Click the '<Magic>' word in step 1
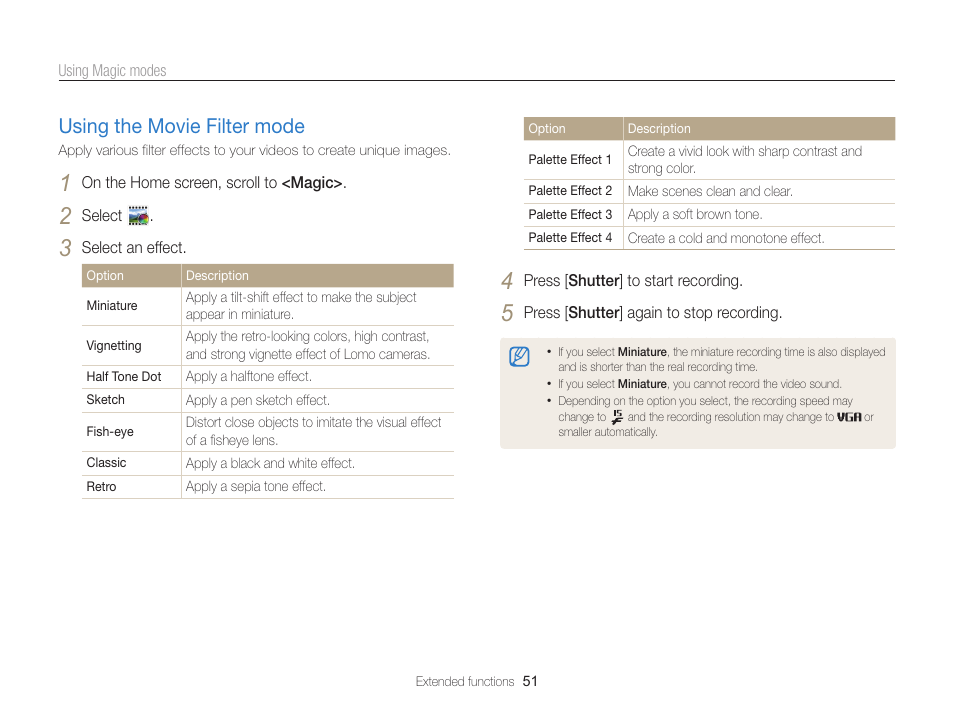The height and width of the screenshot is (720, 954). [x=312, y=183]
